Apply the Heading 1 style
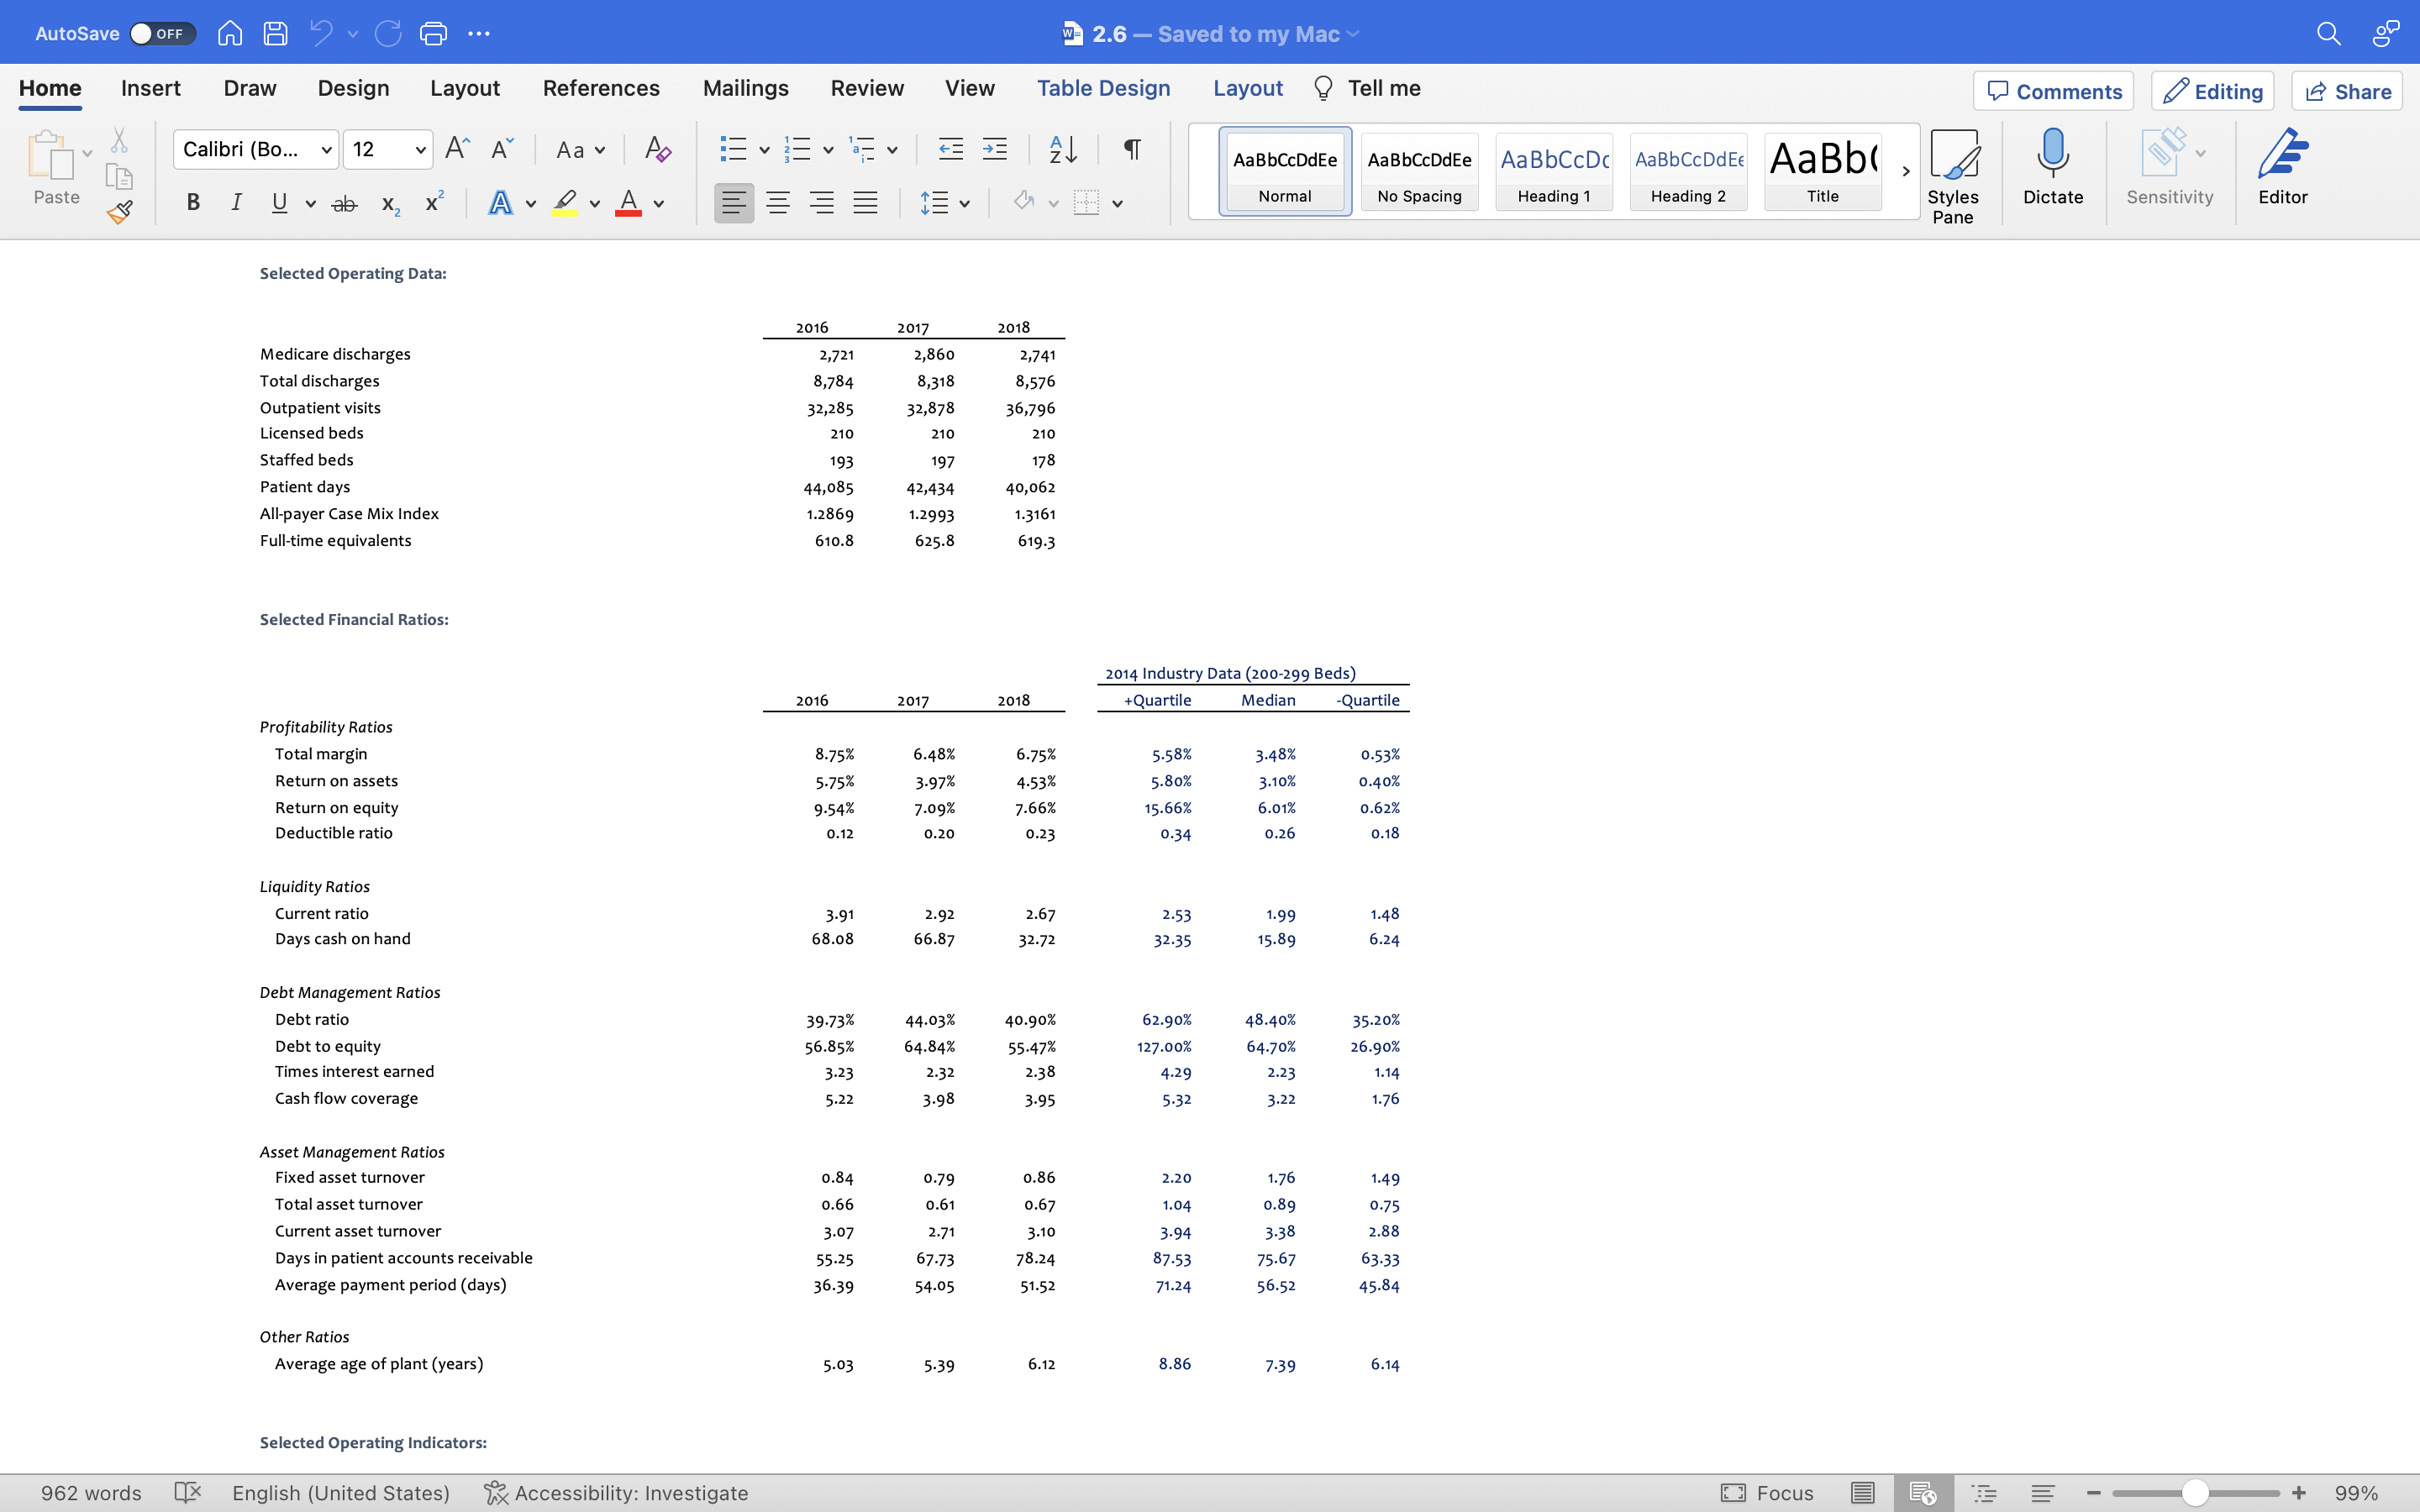The height and width of the screenshot is (1512, 2420). pos(1553,170)
